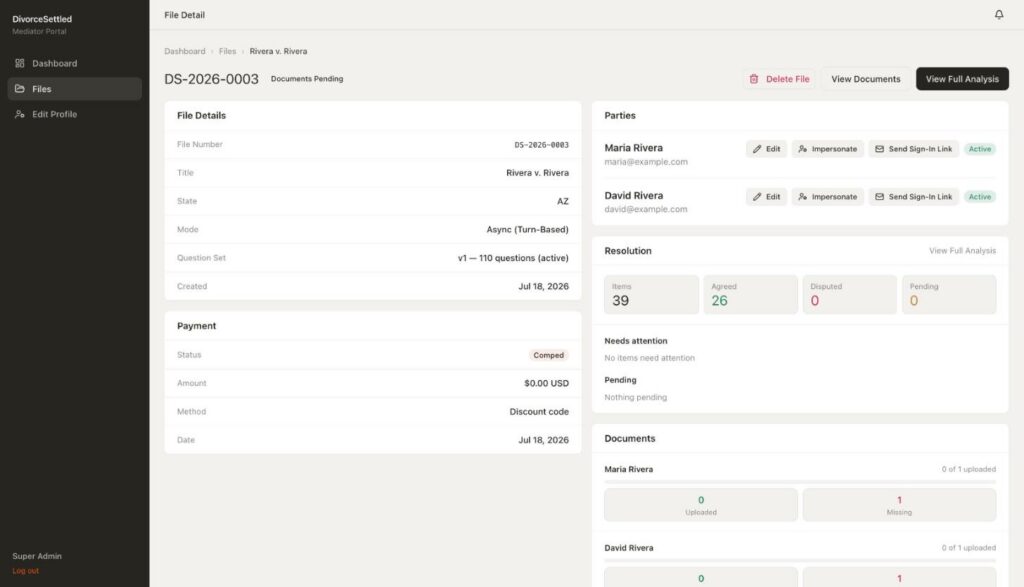Click the dark View Full Analysis button
This screenshot has width=1024, height=587.
tap(962, 79)
